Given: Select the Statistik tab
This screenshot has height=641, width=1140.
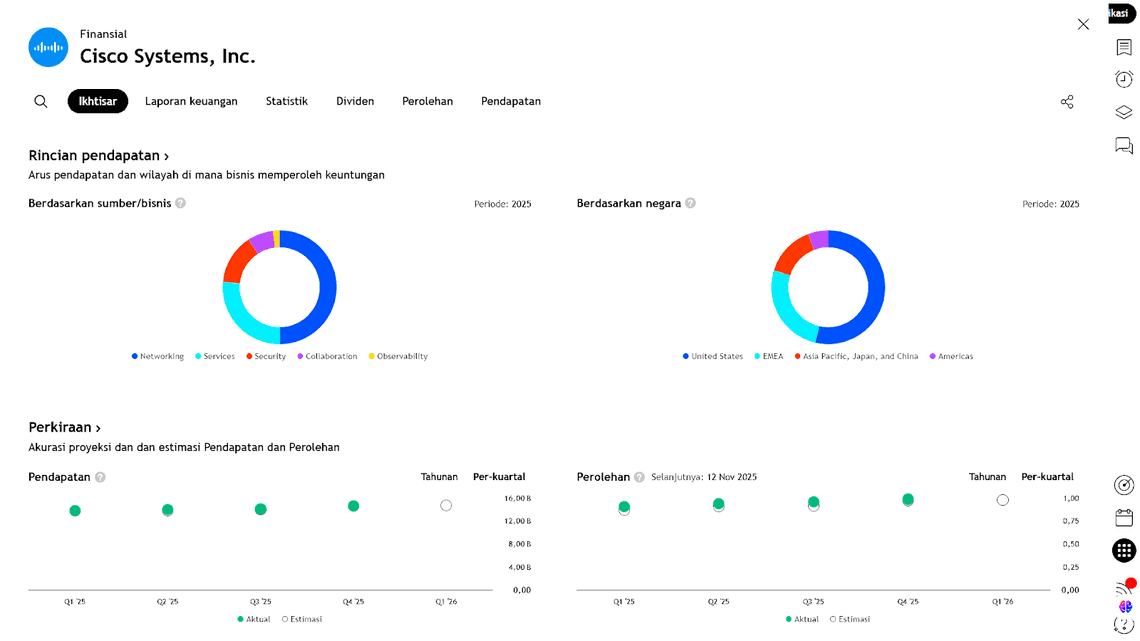Looking at the screenshot, I should click(287, 101).
